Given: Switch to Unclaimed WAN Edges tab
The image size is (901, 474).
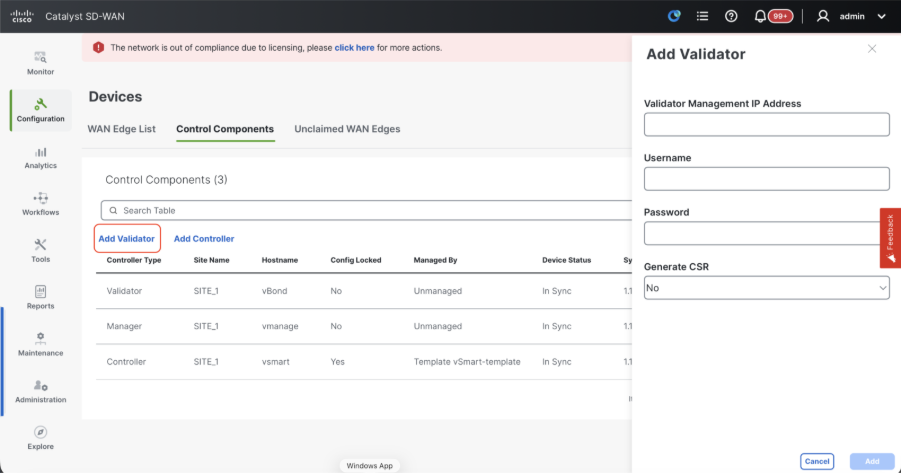Looking at the screenshot, I should [347, 129].
